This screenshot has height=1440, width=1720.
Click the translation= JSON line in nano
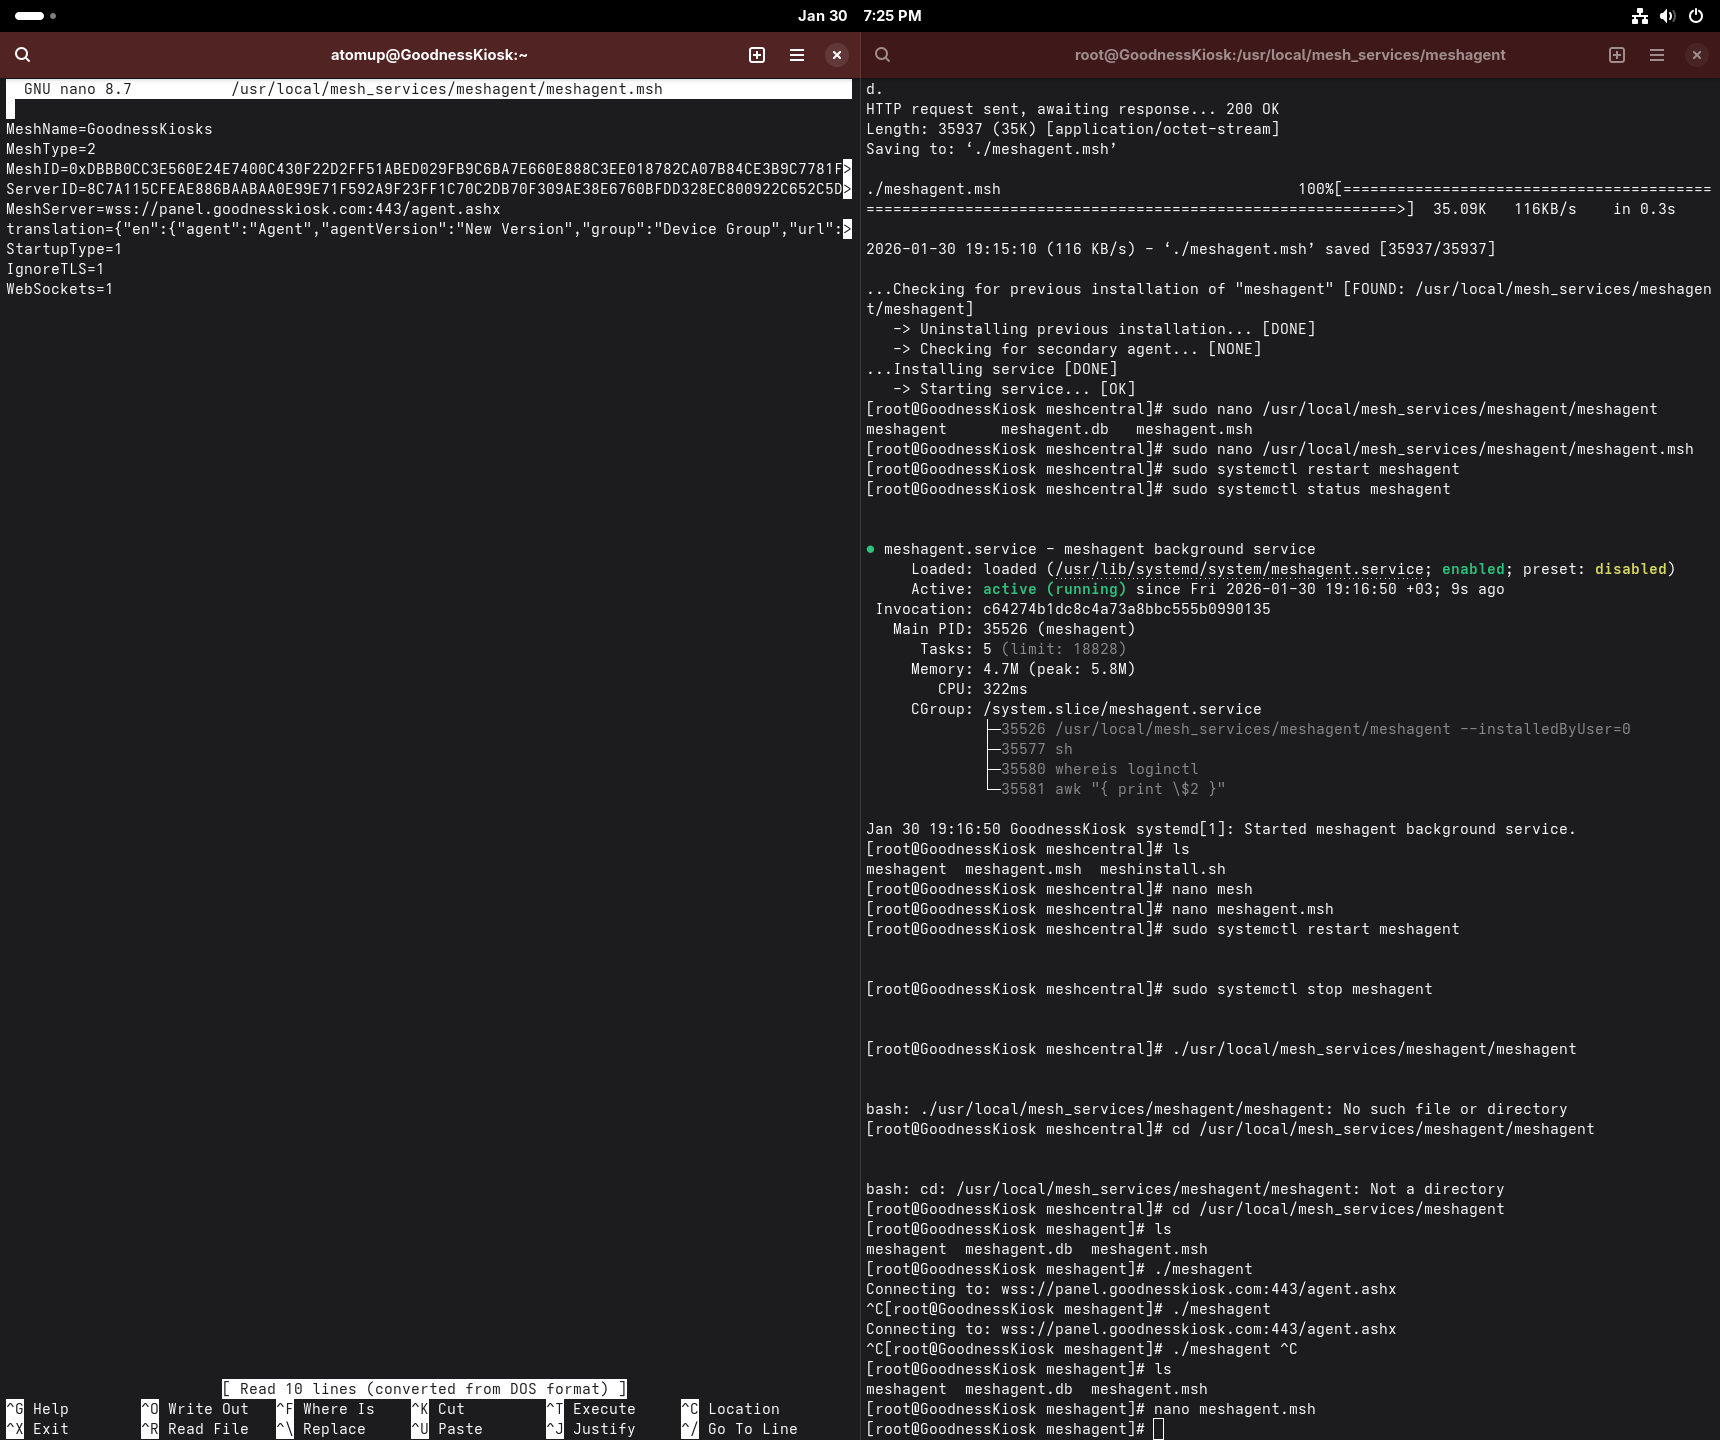pyautogui.click(x=429, y=229)
